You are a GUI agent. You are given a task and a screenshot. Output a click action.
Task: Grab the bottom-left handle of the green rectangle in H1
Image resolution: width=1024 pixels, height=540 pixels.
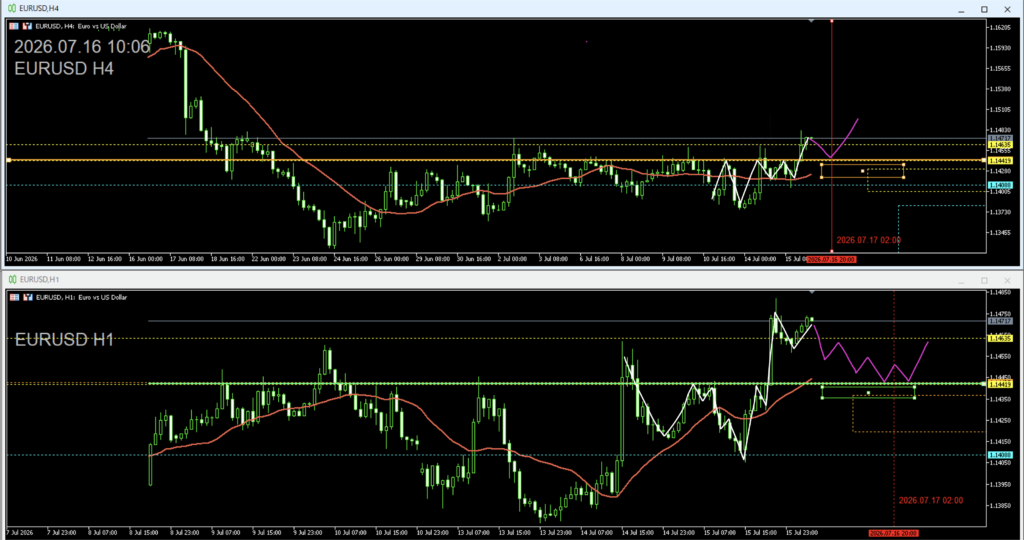click(822, 398)
